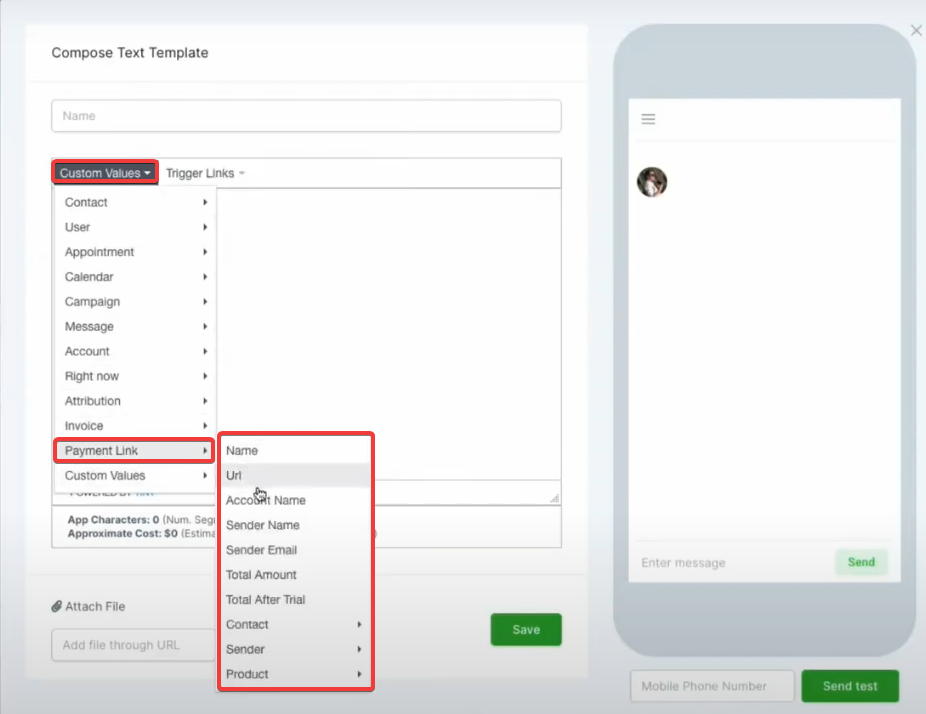Click the Send test button
Screen dimensions: 926x714
click(x=850, y=686)
